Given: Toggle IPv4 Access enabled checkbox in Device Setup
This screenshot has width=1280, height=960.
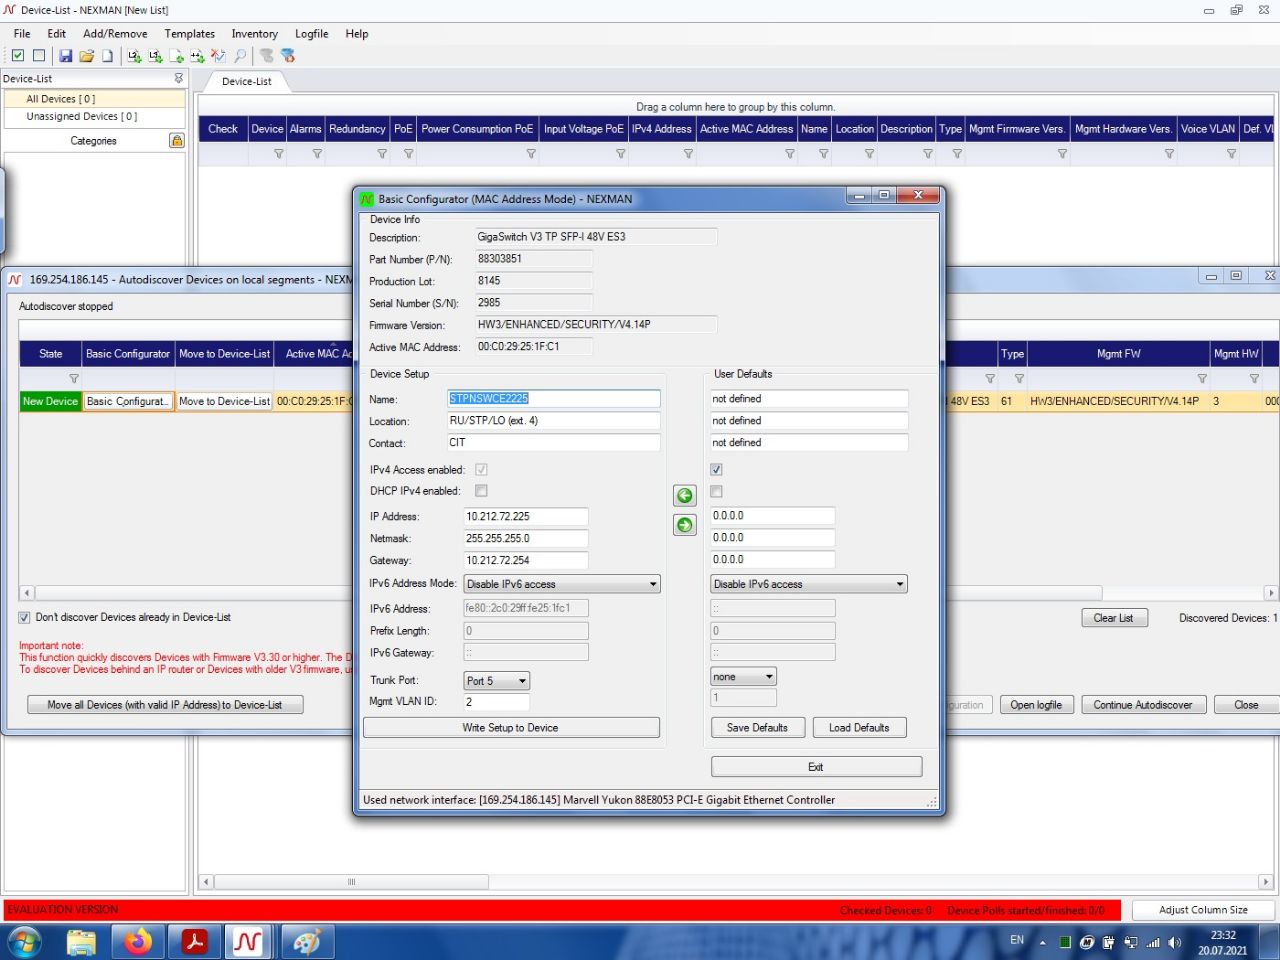Looking at the screenshot, I should [x=481, y=469].
